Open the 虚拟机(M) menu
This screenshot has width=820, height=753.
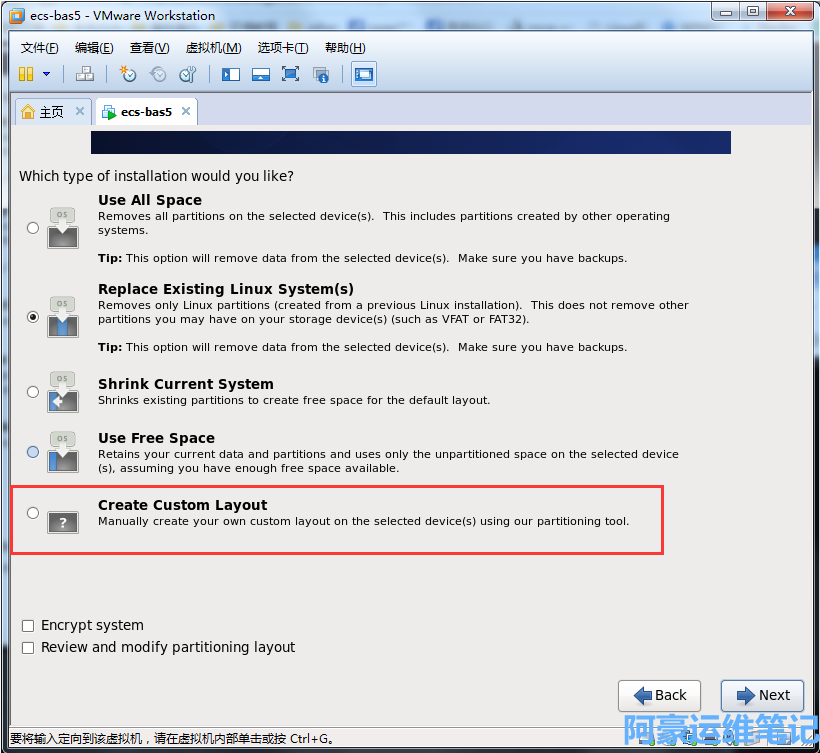click(x=213, y=48)
